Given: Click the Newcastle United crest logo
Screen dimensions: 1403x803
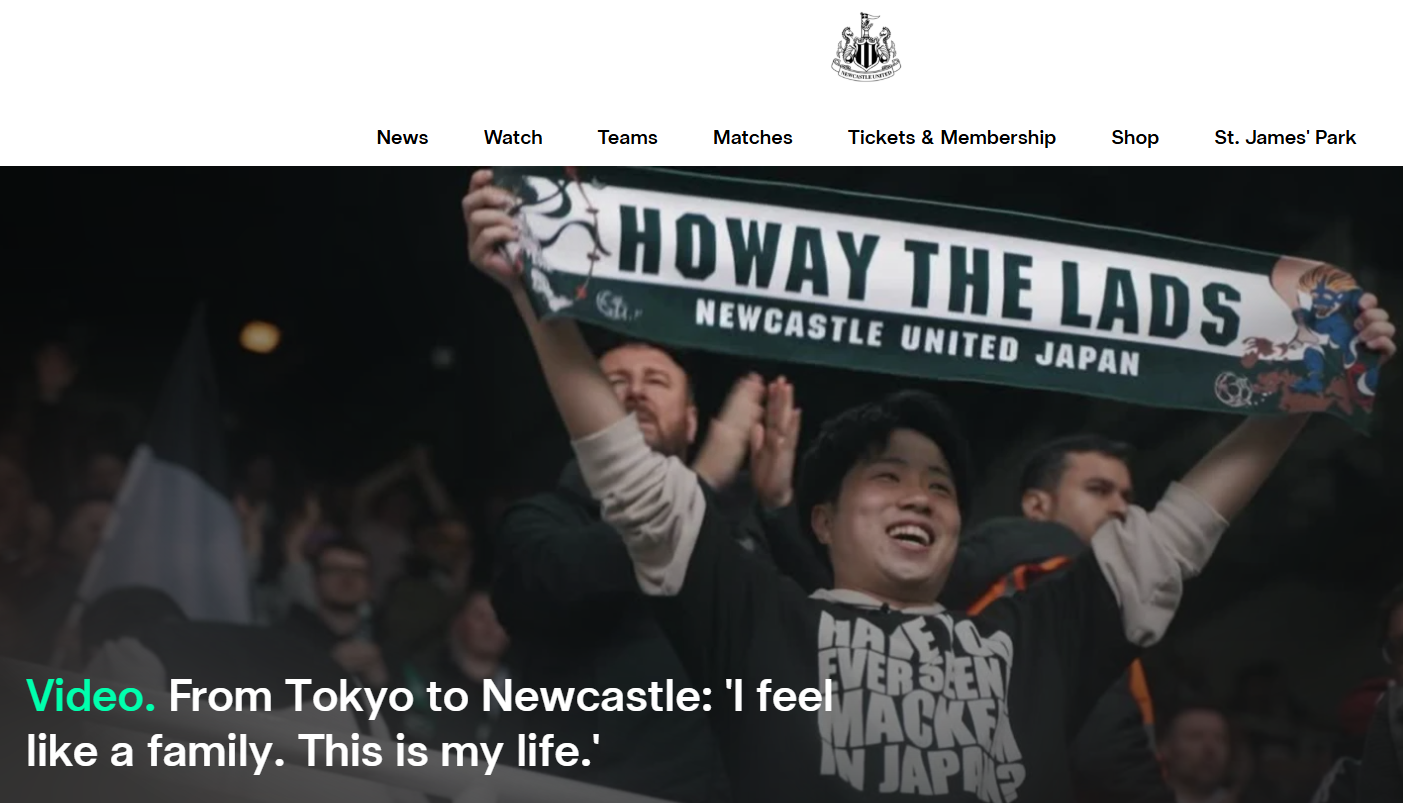Looking at the screenshot, I should click(x=866, y=47).
